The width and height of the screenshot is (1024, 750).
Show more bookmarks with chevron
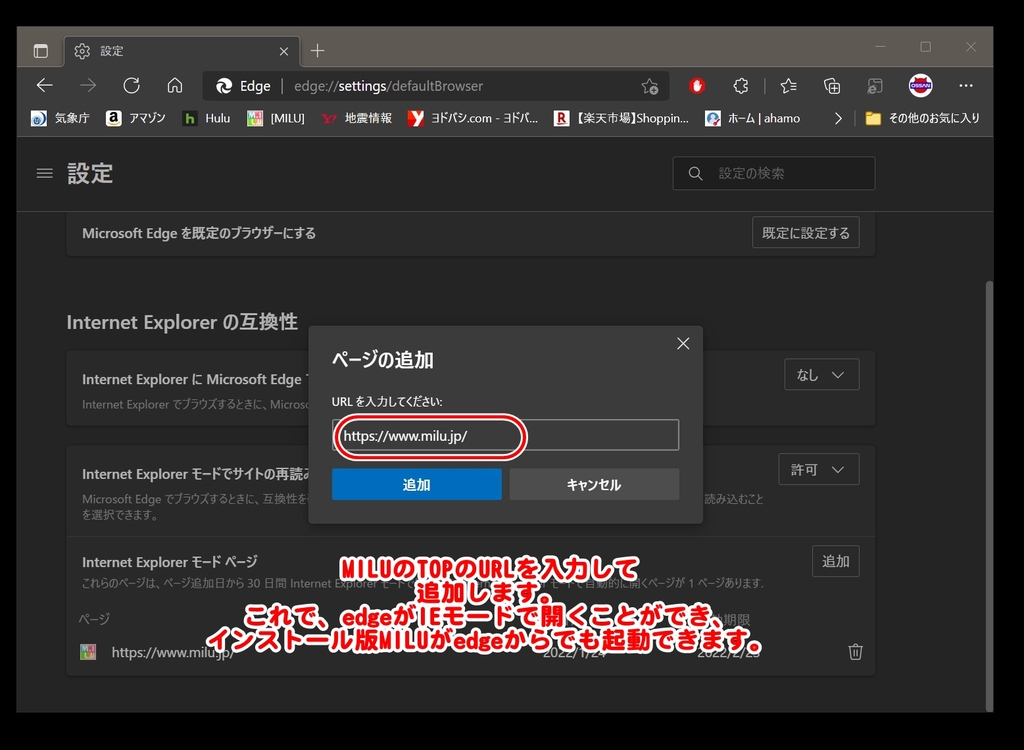[838, 118]
